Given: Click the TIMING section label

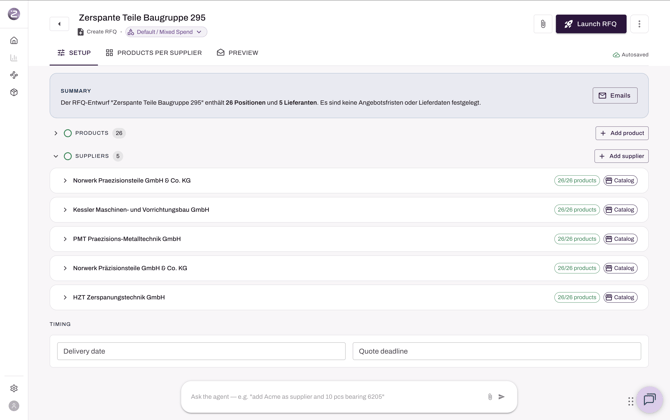Looking at the screenshot, I should coord(60,324).
